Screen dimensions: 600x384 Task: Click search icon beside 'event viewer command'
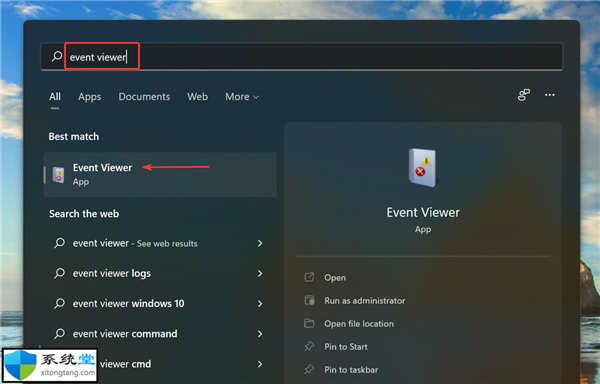pyautogui.click(x=59, y=334)
